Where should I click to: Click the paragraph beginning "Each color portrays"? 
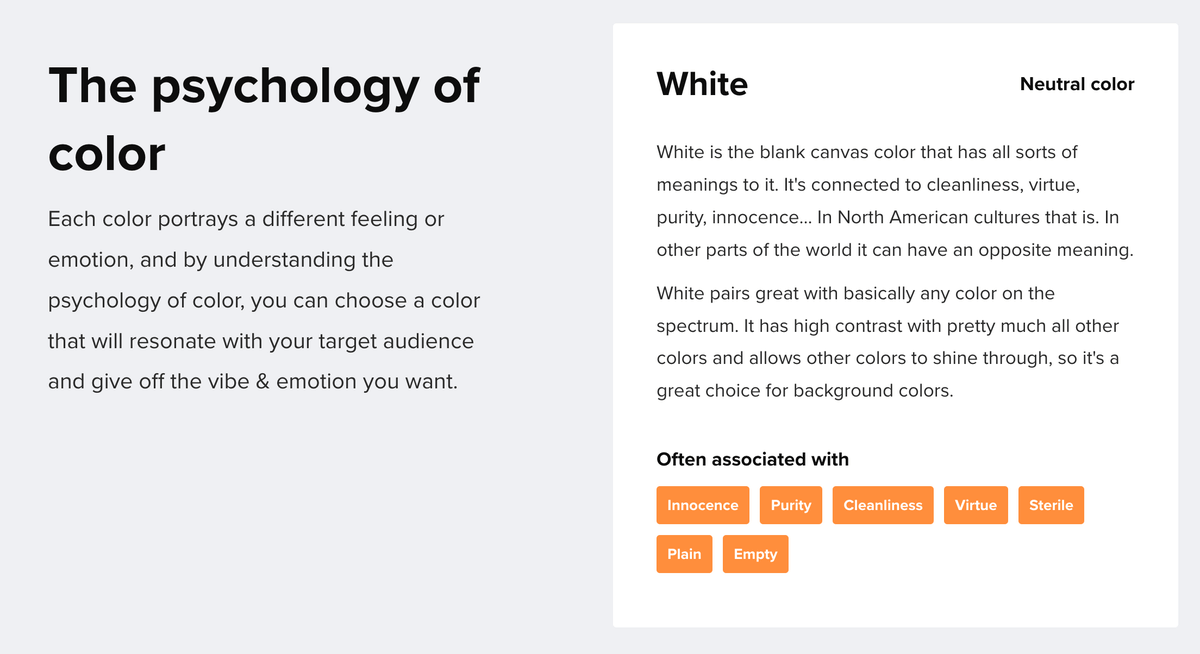tap(264, 300)
